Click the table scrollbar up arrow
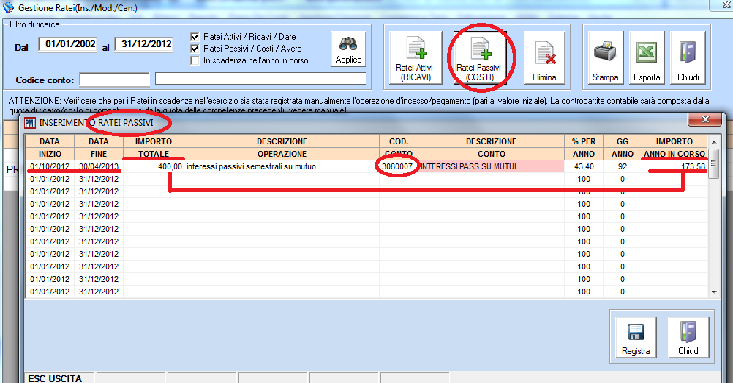The height and width of the screenshot is (383, 733). pos(713,142)
